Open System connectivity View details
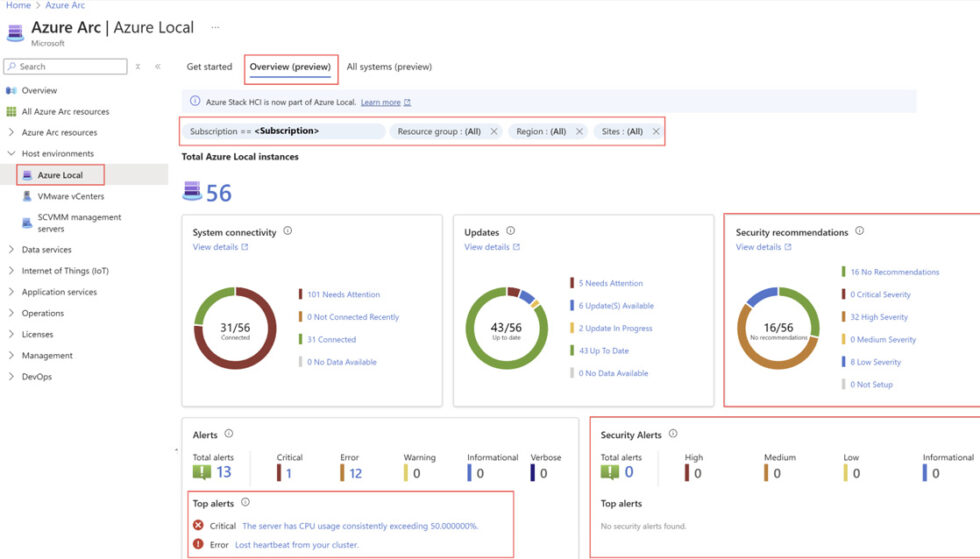980x559 pixels. [220, 248]
